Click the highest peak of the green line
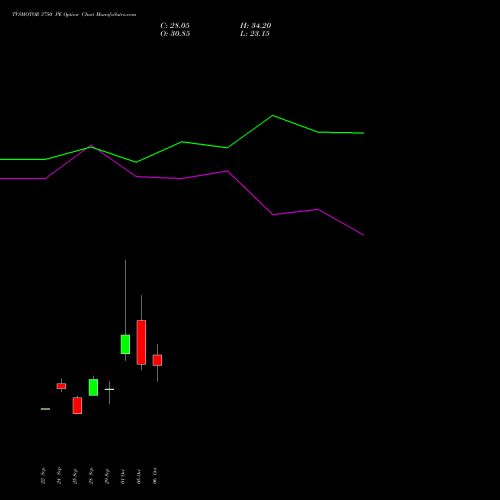 pos(273,116)
